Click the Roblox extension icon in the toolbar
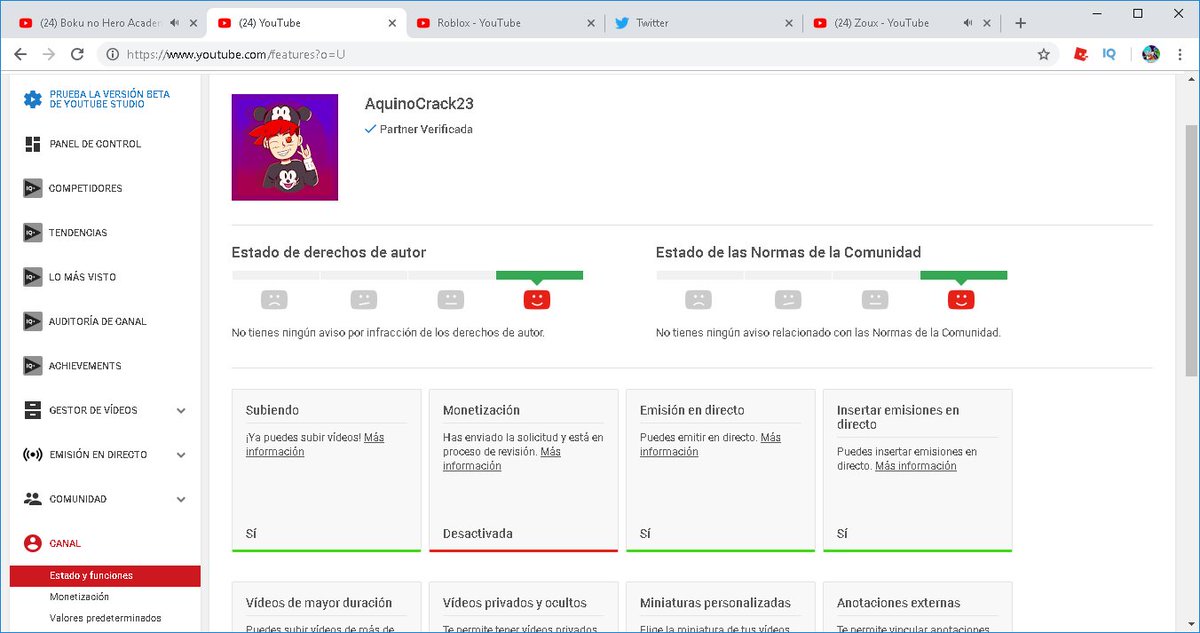This screenshot has width=1200, height=633. point(1081,54)
